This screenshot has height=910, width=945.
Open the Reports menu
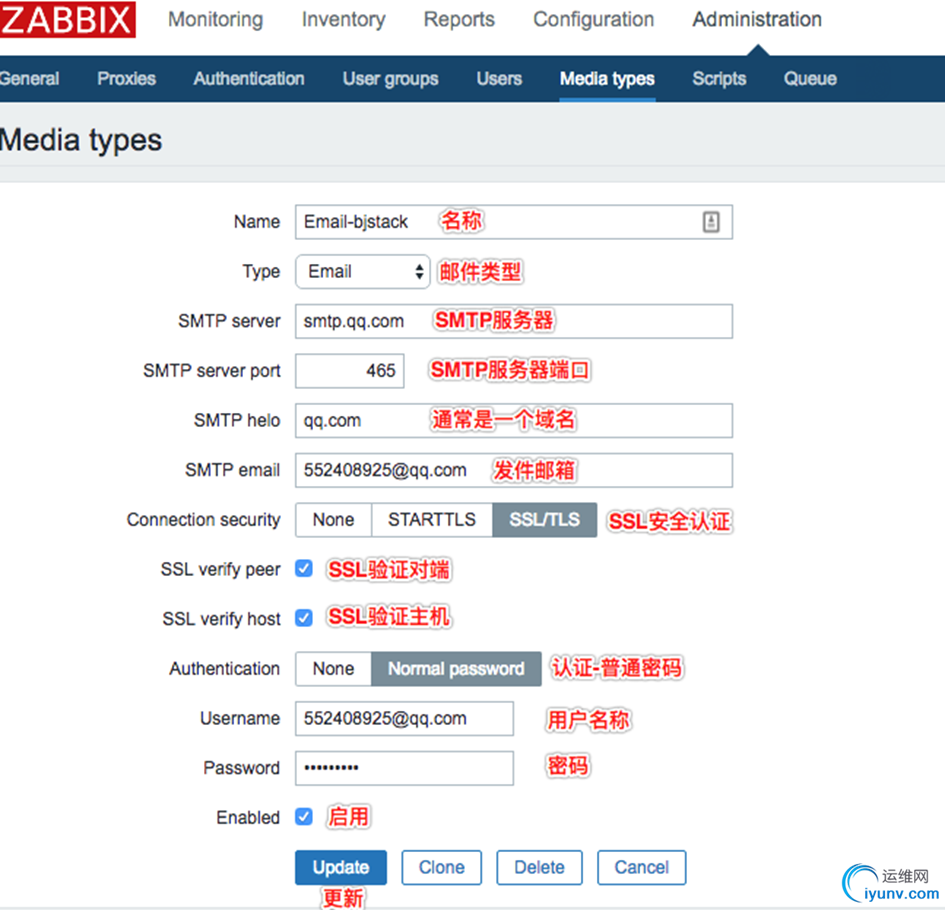pyautogui.click(x=459, y=19)
